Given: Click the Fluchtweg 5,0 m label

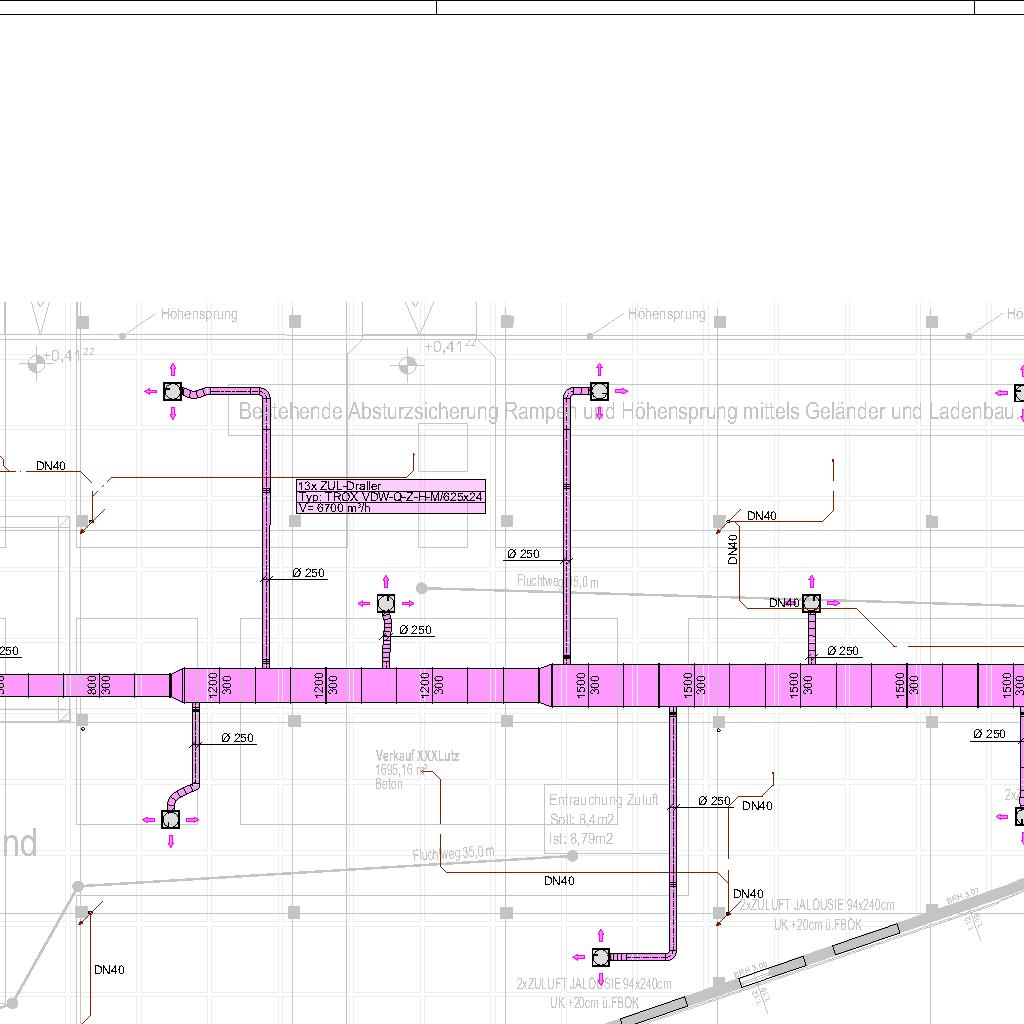Looking at the screenshot, I should tap(558, 581).
